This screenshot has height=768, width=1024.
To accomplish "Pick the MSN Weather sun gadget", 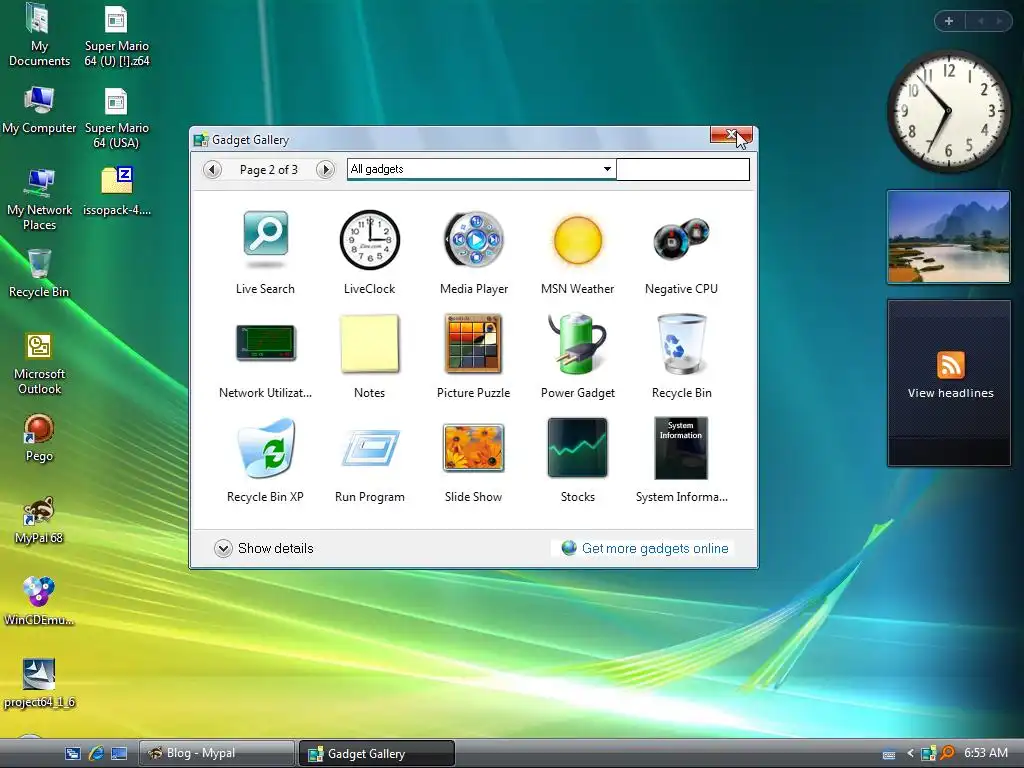I will 578,251.
